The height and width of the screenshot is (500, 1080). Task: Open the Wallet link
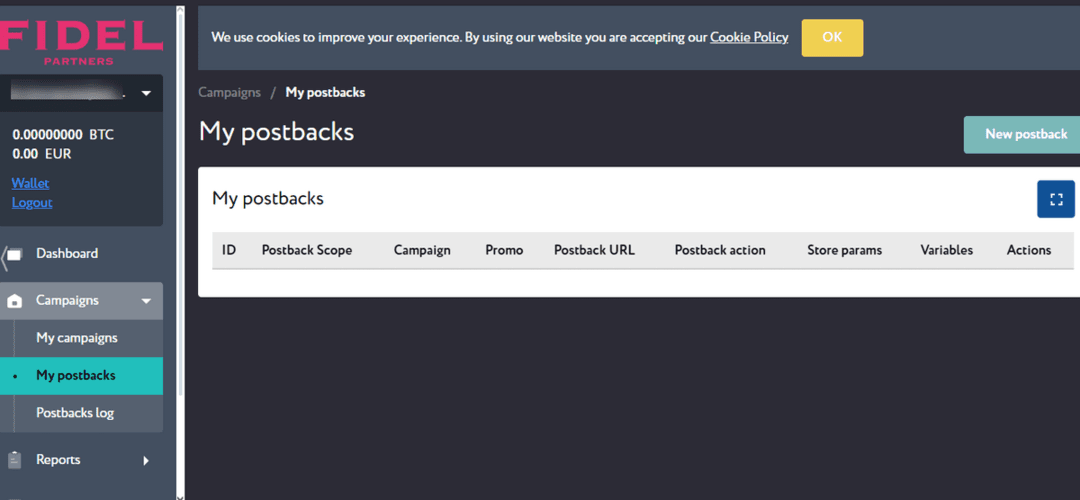point(30,183)
